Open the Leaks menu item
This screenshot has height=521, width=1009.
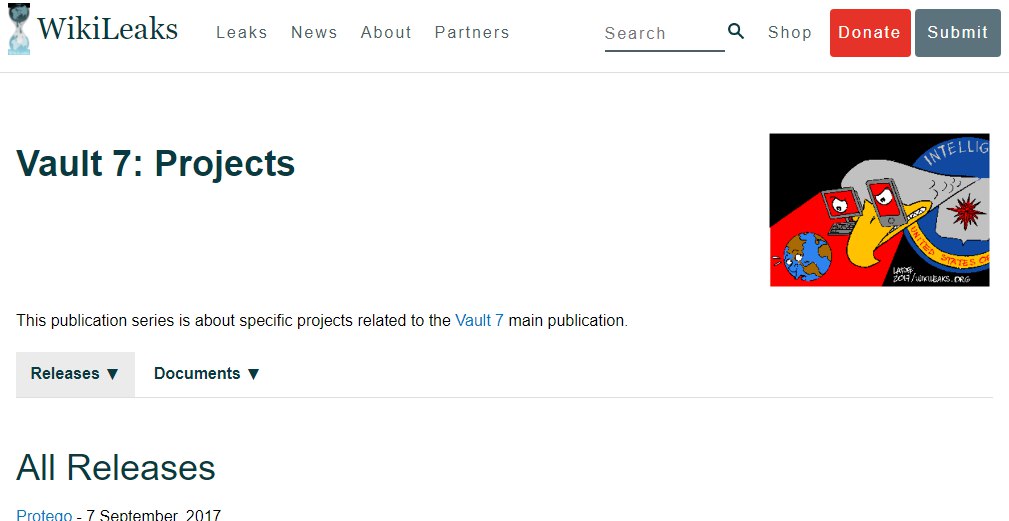(x=241, y=32)
